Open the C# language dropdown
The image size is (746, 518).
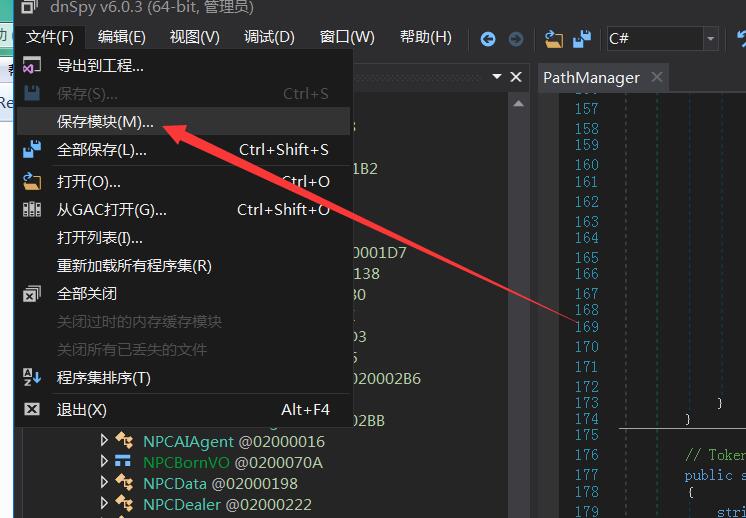(x=711, y=39)
